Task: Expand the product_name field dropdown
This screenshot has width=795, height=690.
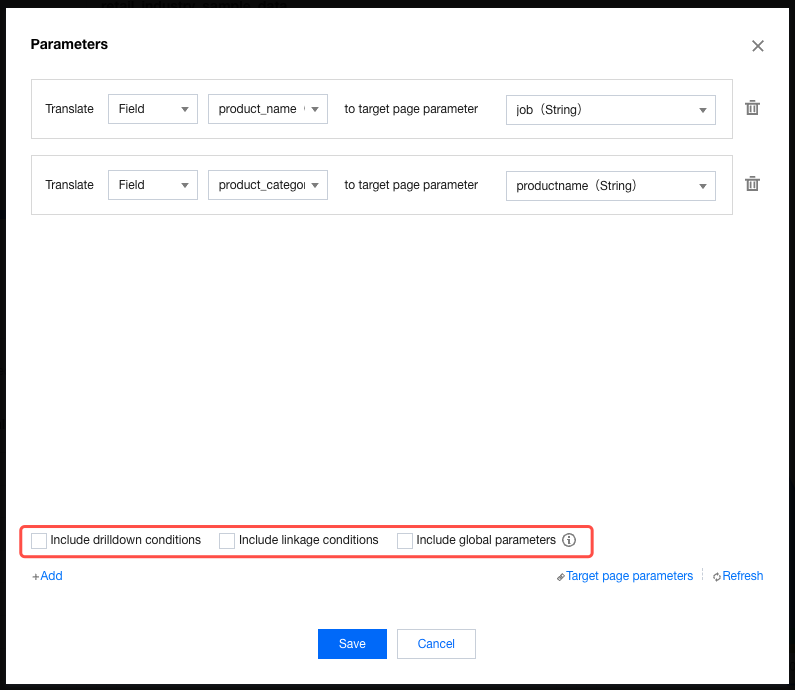Action: tap(267, 109)
